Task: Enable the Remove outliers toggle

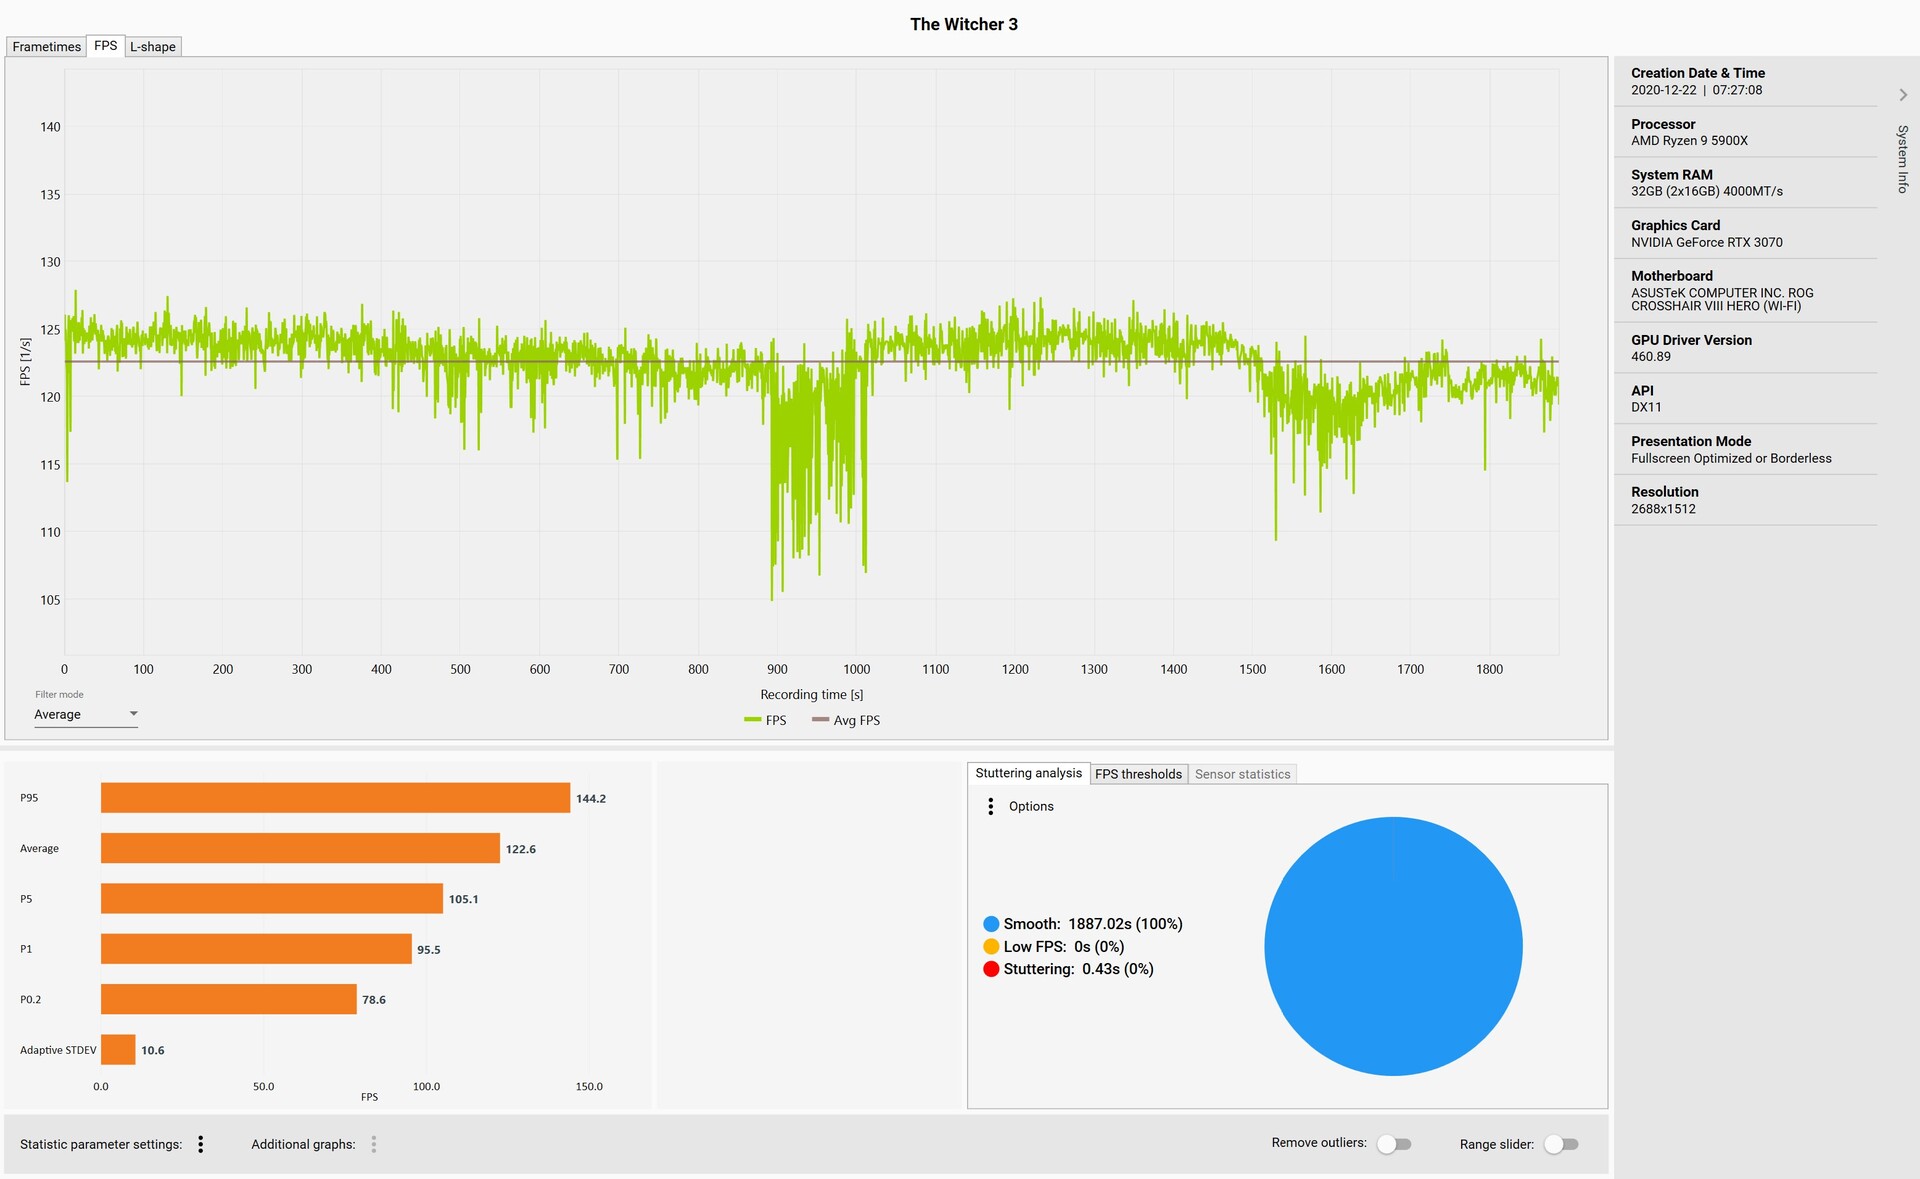Action: tap(1394, 1144)
